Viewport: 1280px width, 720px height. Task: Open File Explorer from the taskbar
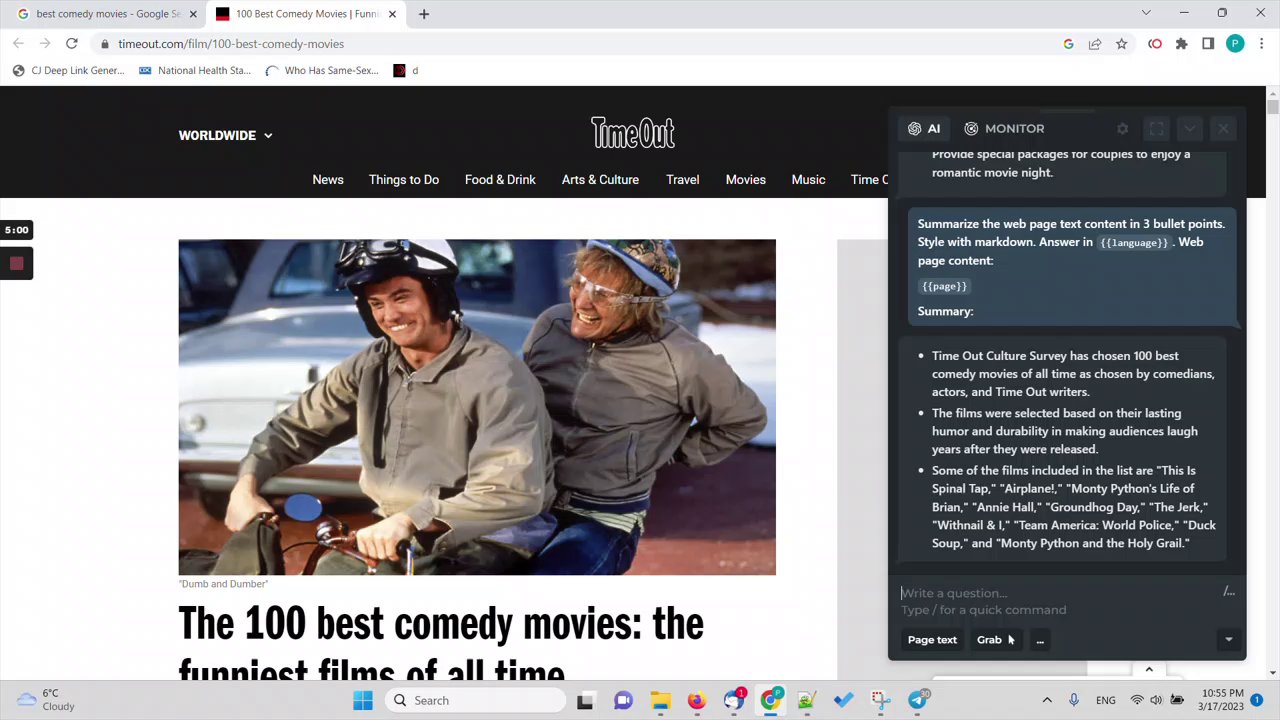click(x=660, y=701)
